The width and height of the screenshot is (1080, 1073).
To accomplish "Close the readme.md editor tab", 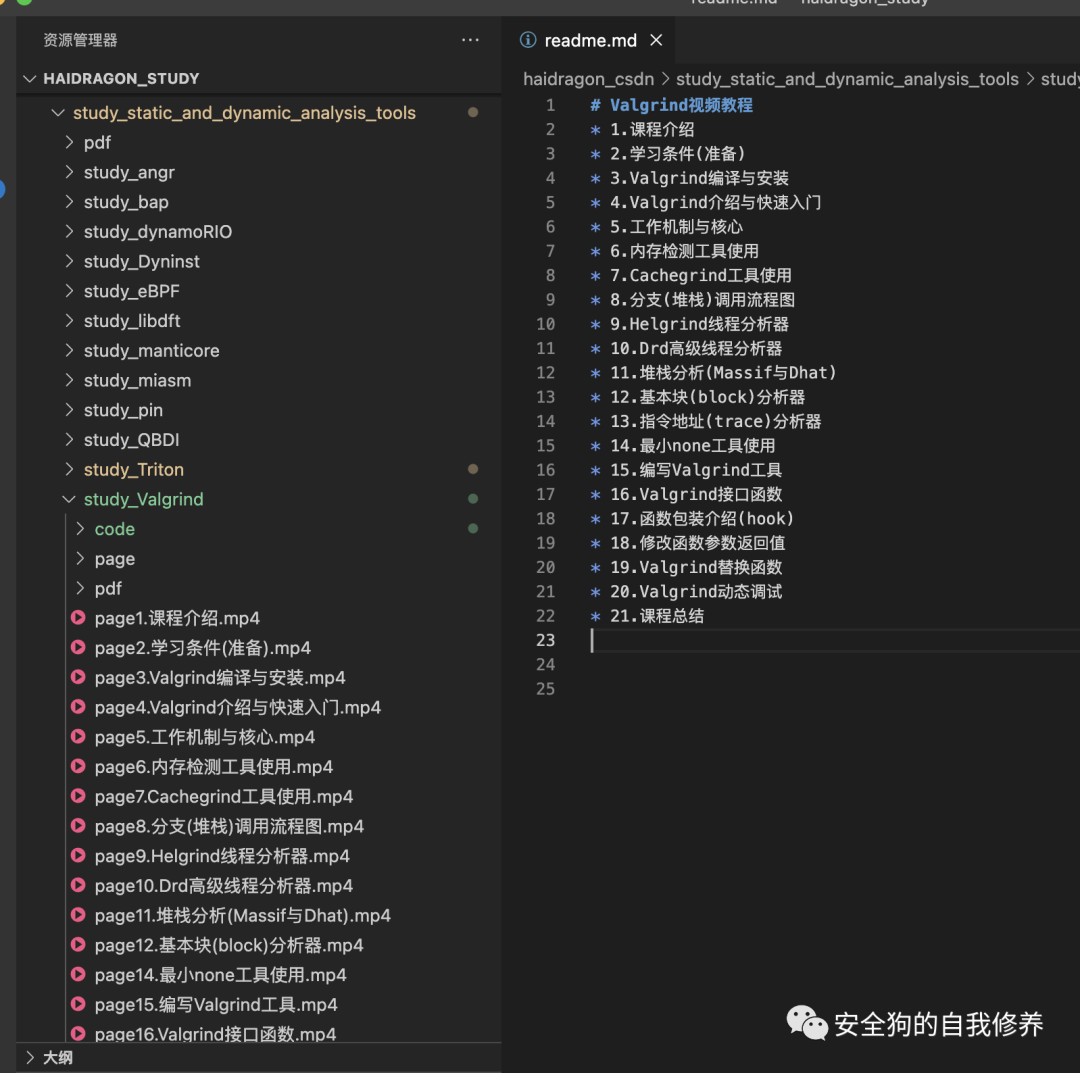I will (656, 40).
